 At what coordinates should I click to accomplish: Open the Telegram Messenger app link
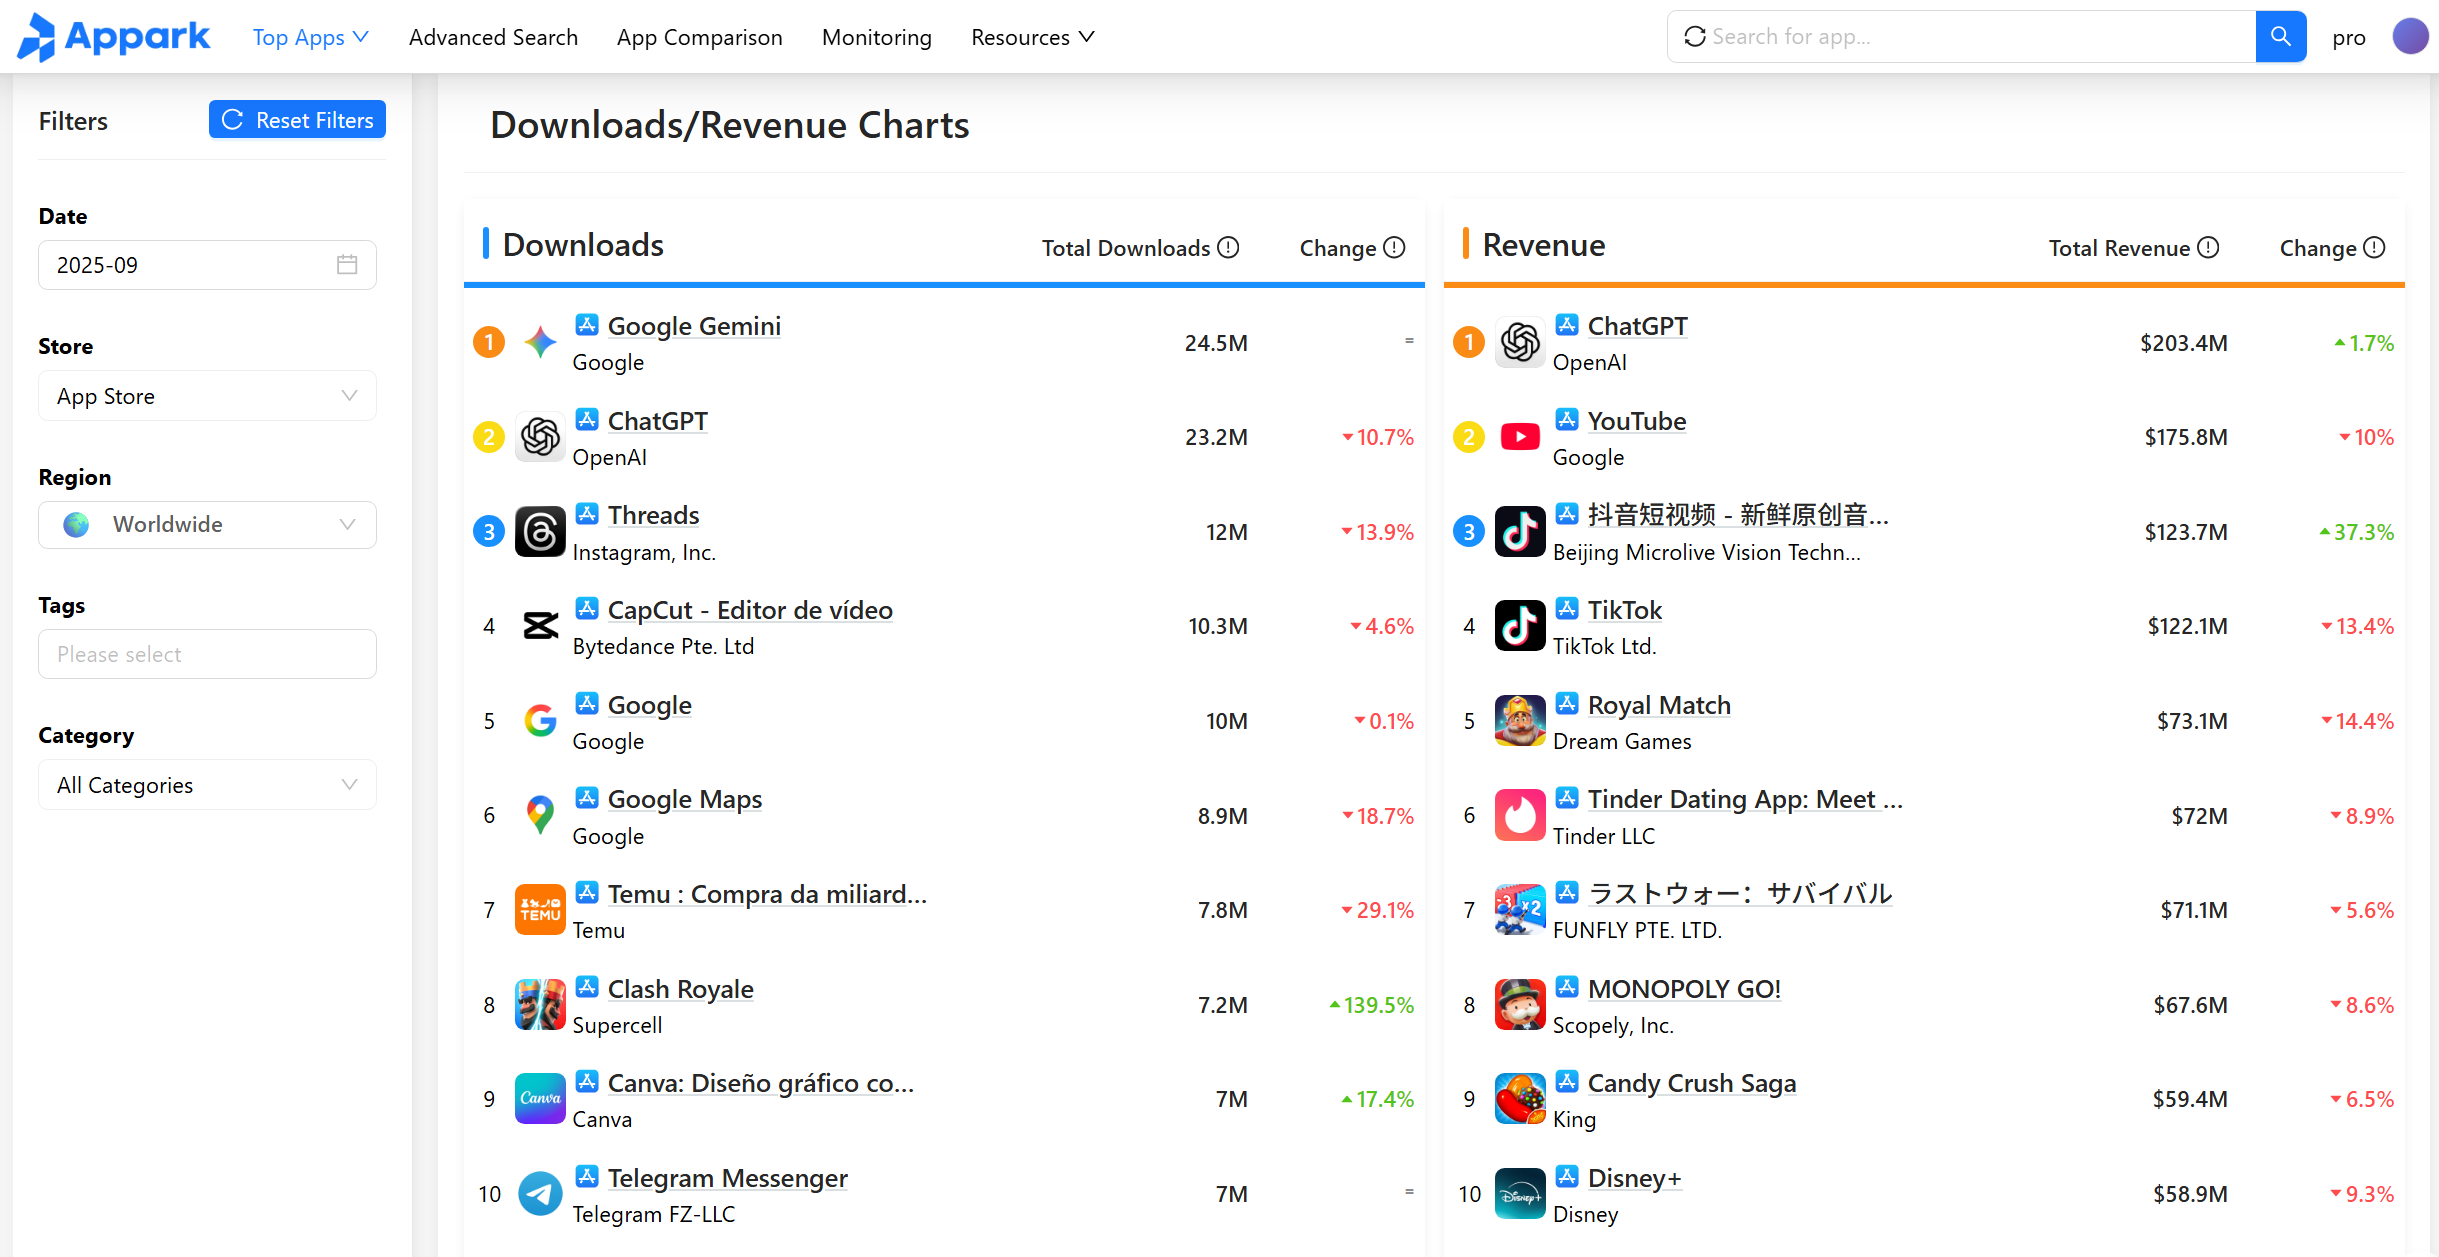click(727, 1178)
